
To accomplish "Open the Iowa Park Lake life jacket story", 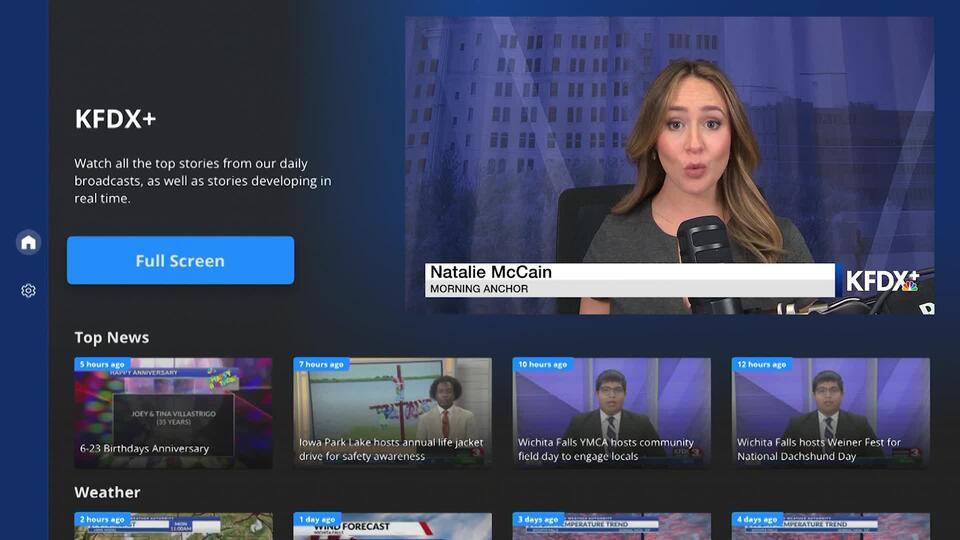I will click(392, 413).
